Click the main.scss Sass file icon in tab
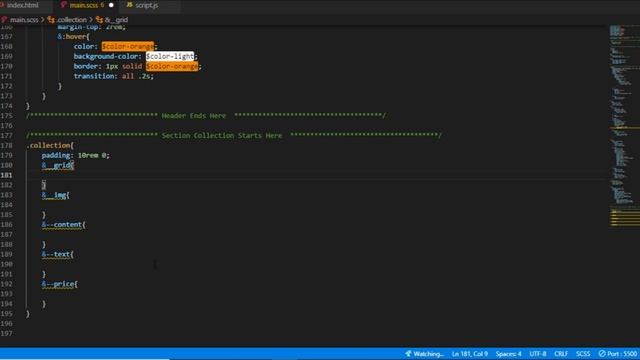The height and width of the screenshot is (360, 640). tap(64, 5)
